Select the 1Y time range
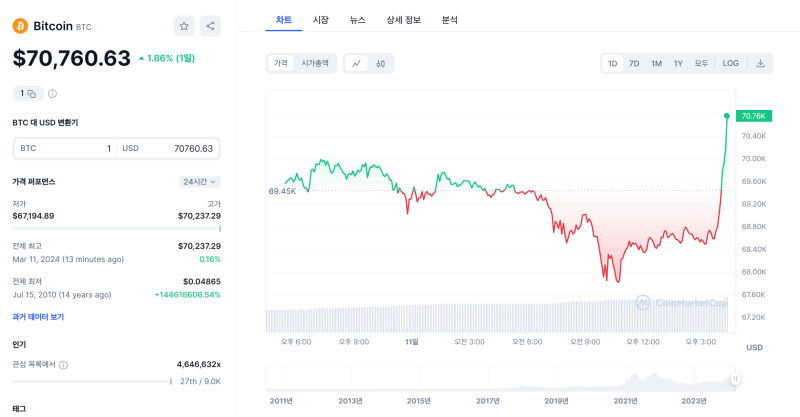Image resolution: width=800 pixels, height=417 pixels. pyautogui.click(x=678, y=63)
